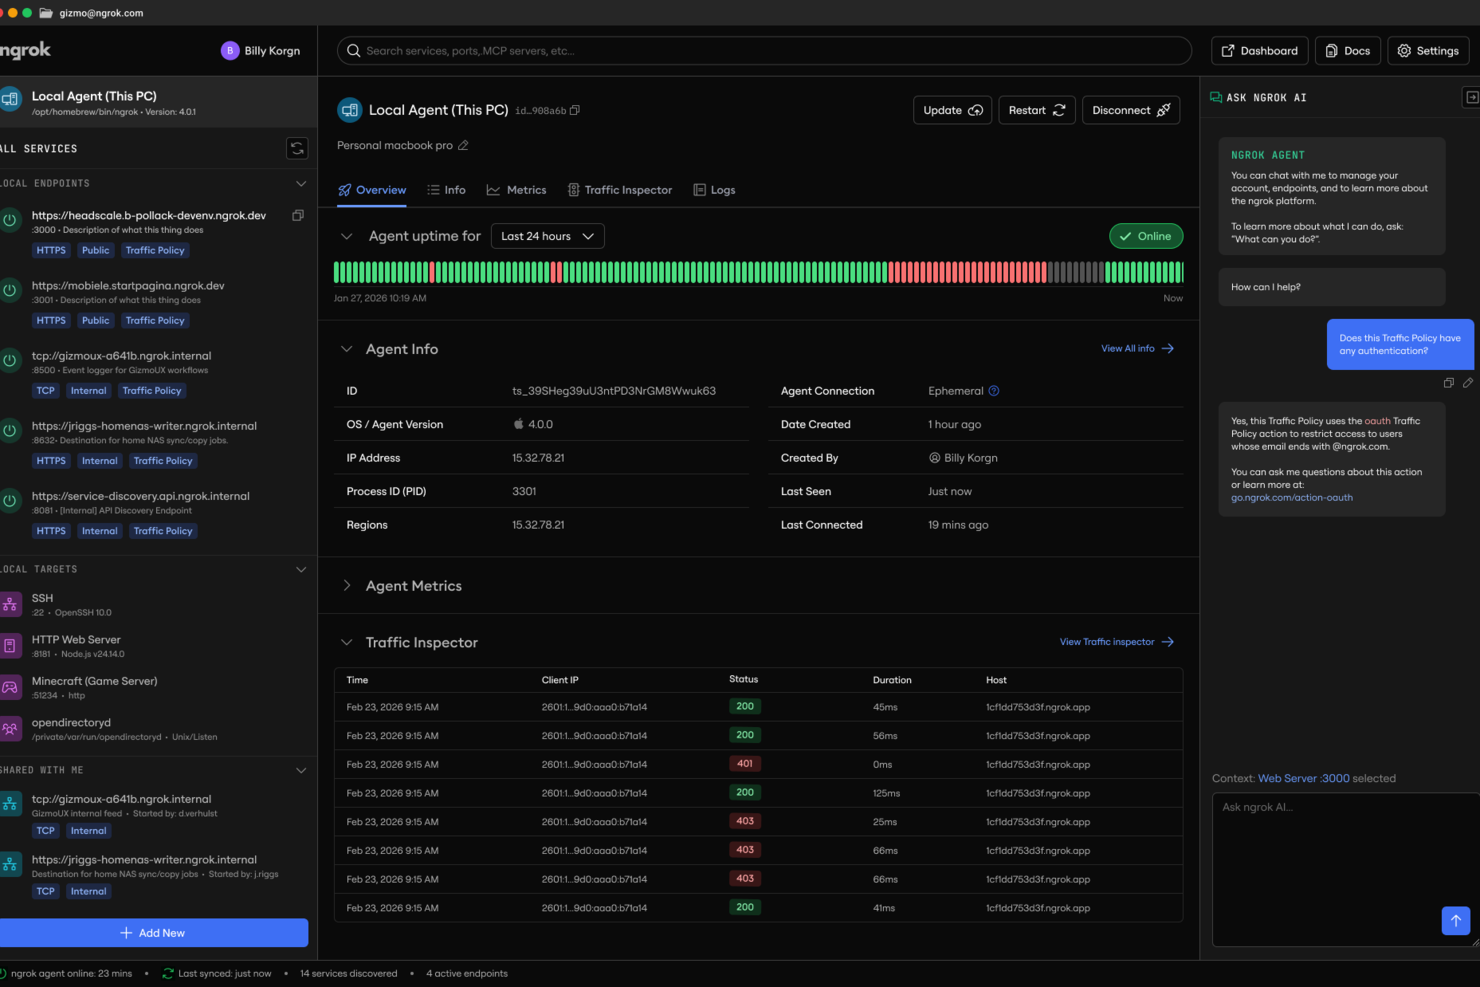The height and width of the screenshot is (987, 1480).
Task: Click the shared tcp gizmoux endpoint icon
Action: (x=10, y=804)
